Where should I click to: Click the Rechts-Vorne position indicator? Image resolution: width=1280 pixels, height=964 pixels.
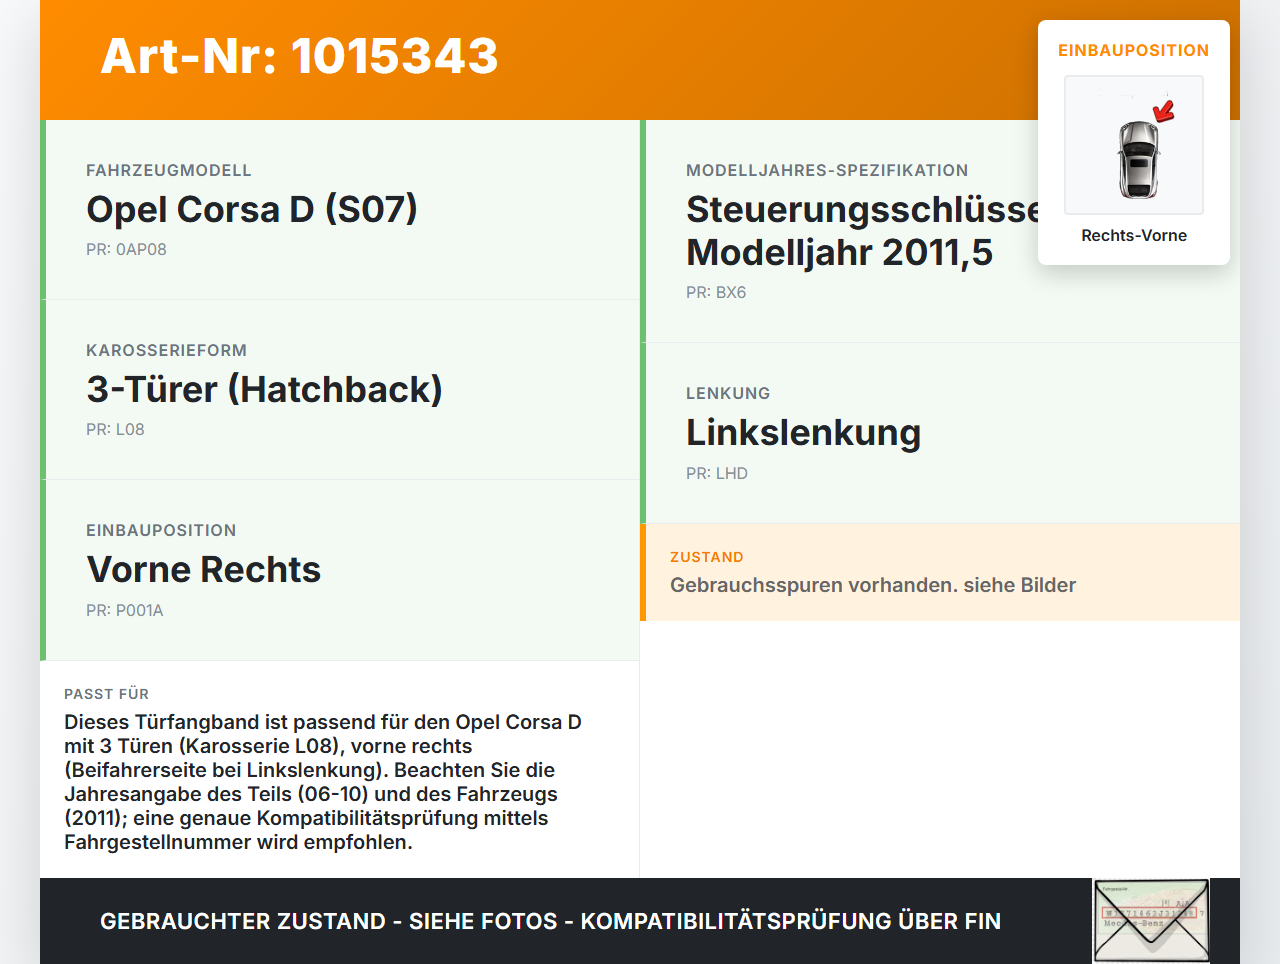point(1133,235)
